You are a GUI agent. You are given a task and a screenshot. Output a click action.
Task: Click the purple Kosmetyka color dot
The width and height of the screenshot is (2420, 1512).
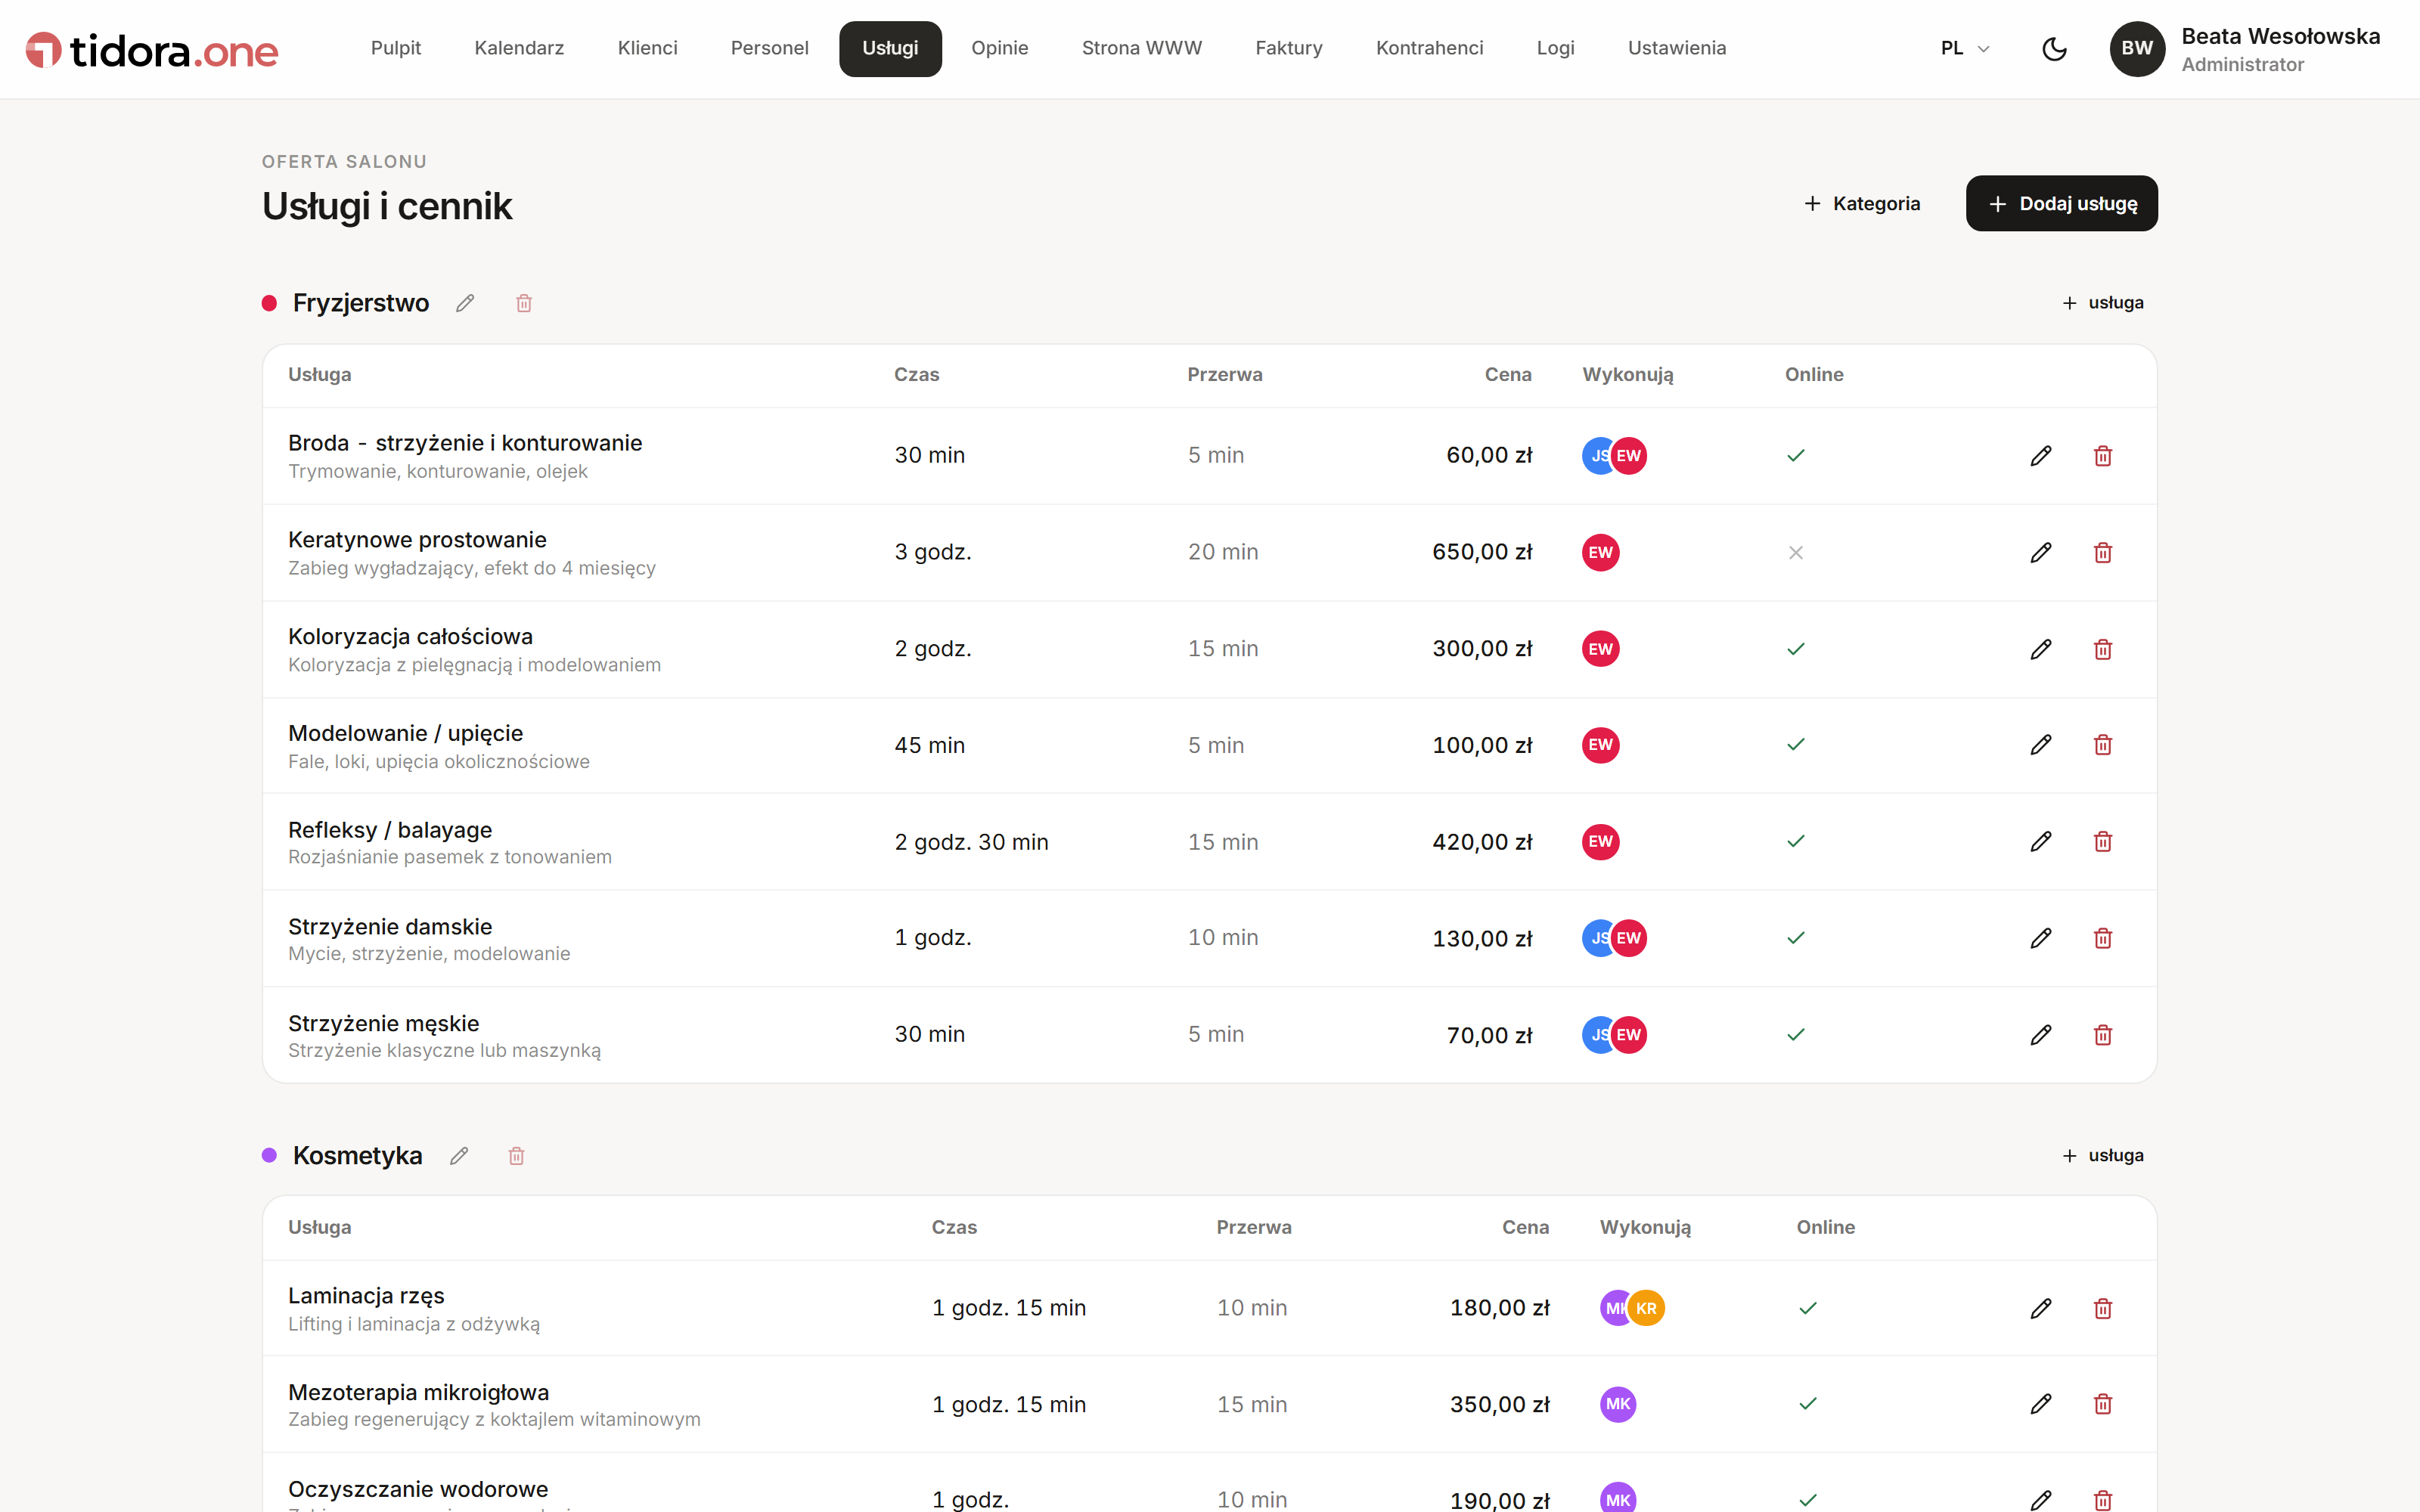tap(269, 1156)
